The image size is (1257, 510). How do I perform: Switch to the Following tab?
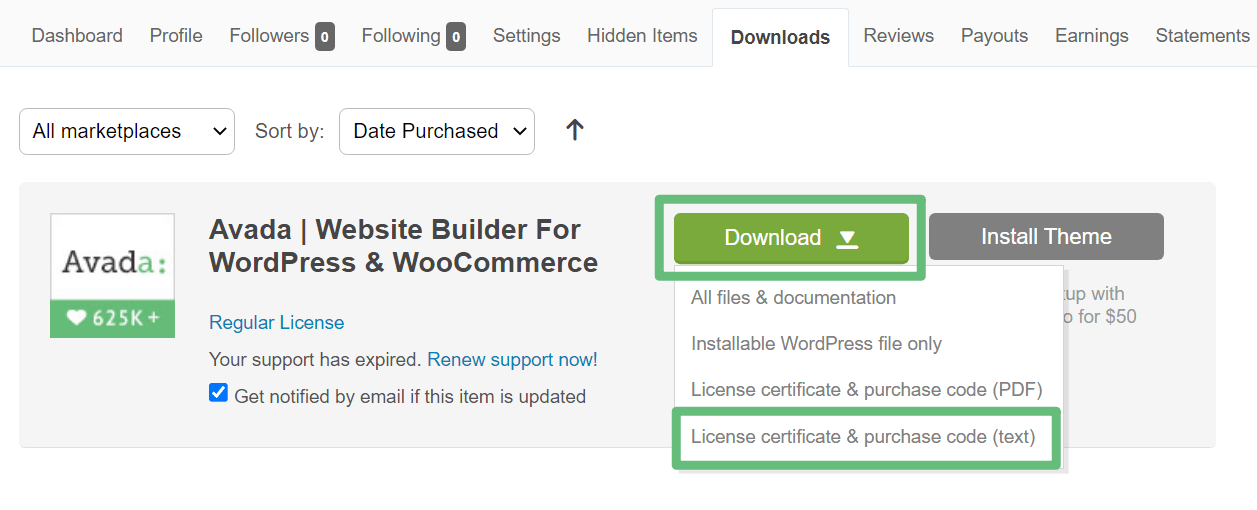pos(413,36)
